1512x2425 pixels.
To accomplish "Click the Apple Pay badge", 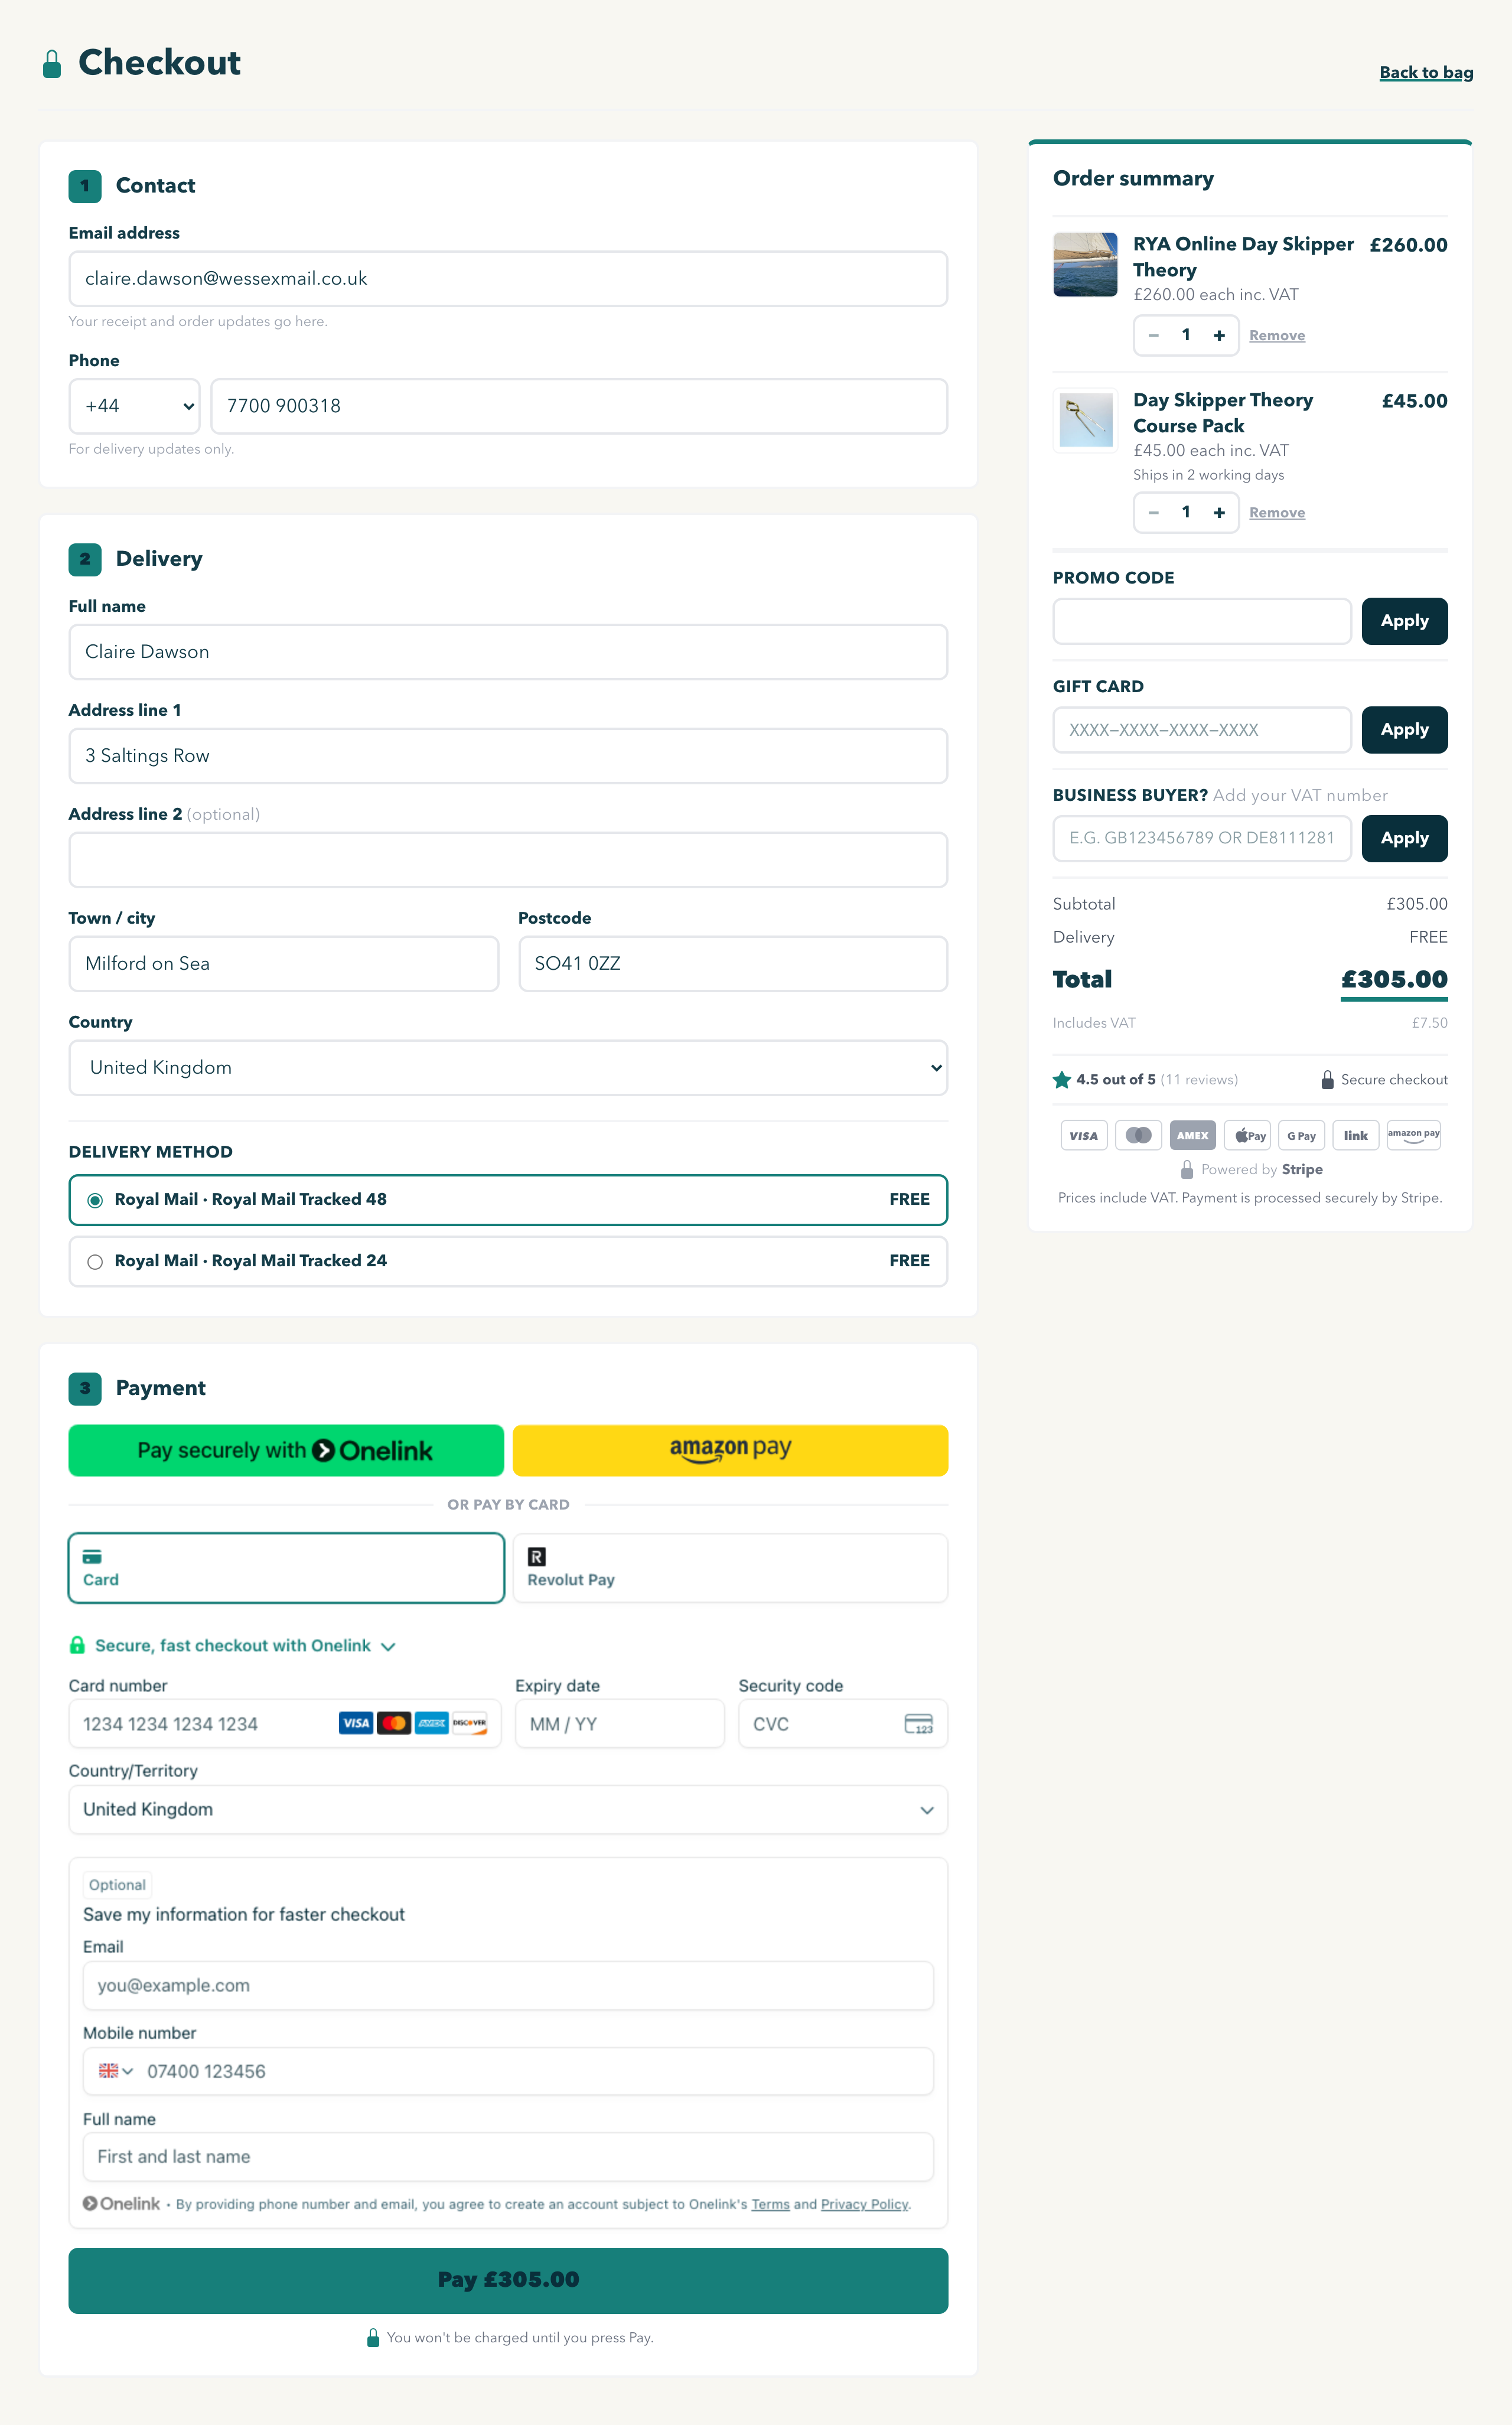I will click(x=1247, y=1135).
